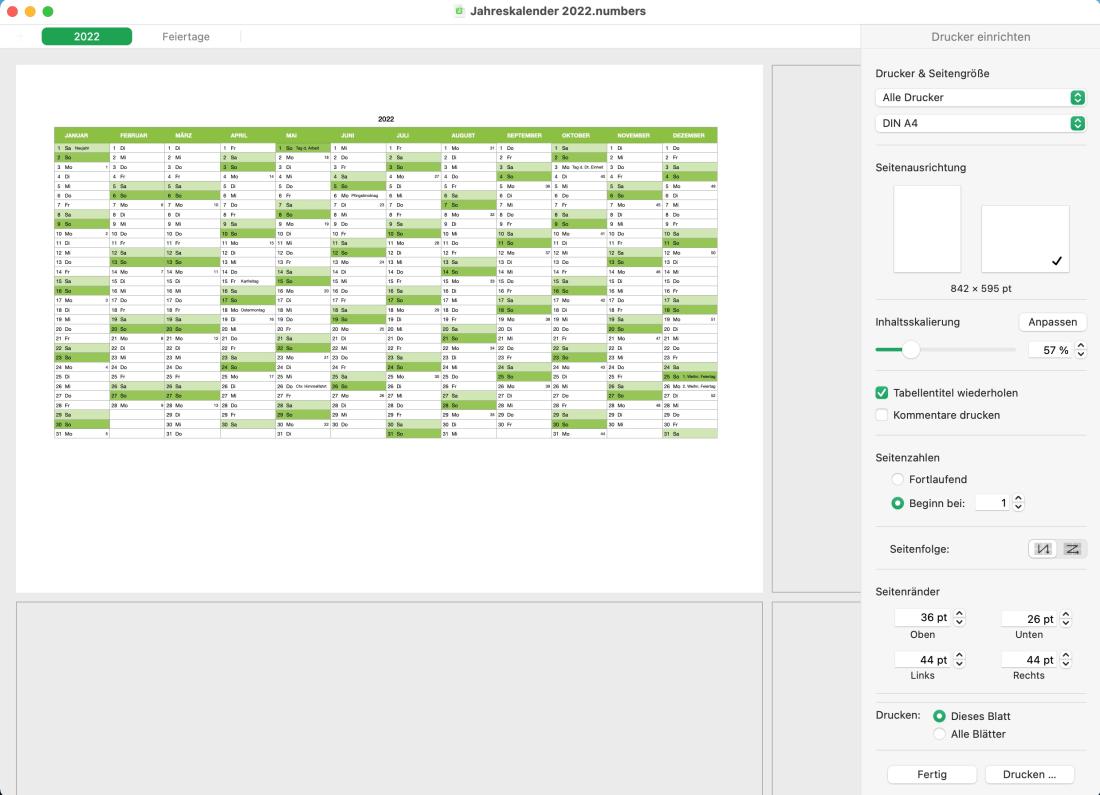This screenshot has height=795, width=1100.
Task: Choose left-to-right page order icon
Action: coord(1072,549)
